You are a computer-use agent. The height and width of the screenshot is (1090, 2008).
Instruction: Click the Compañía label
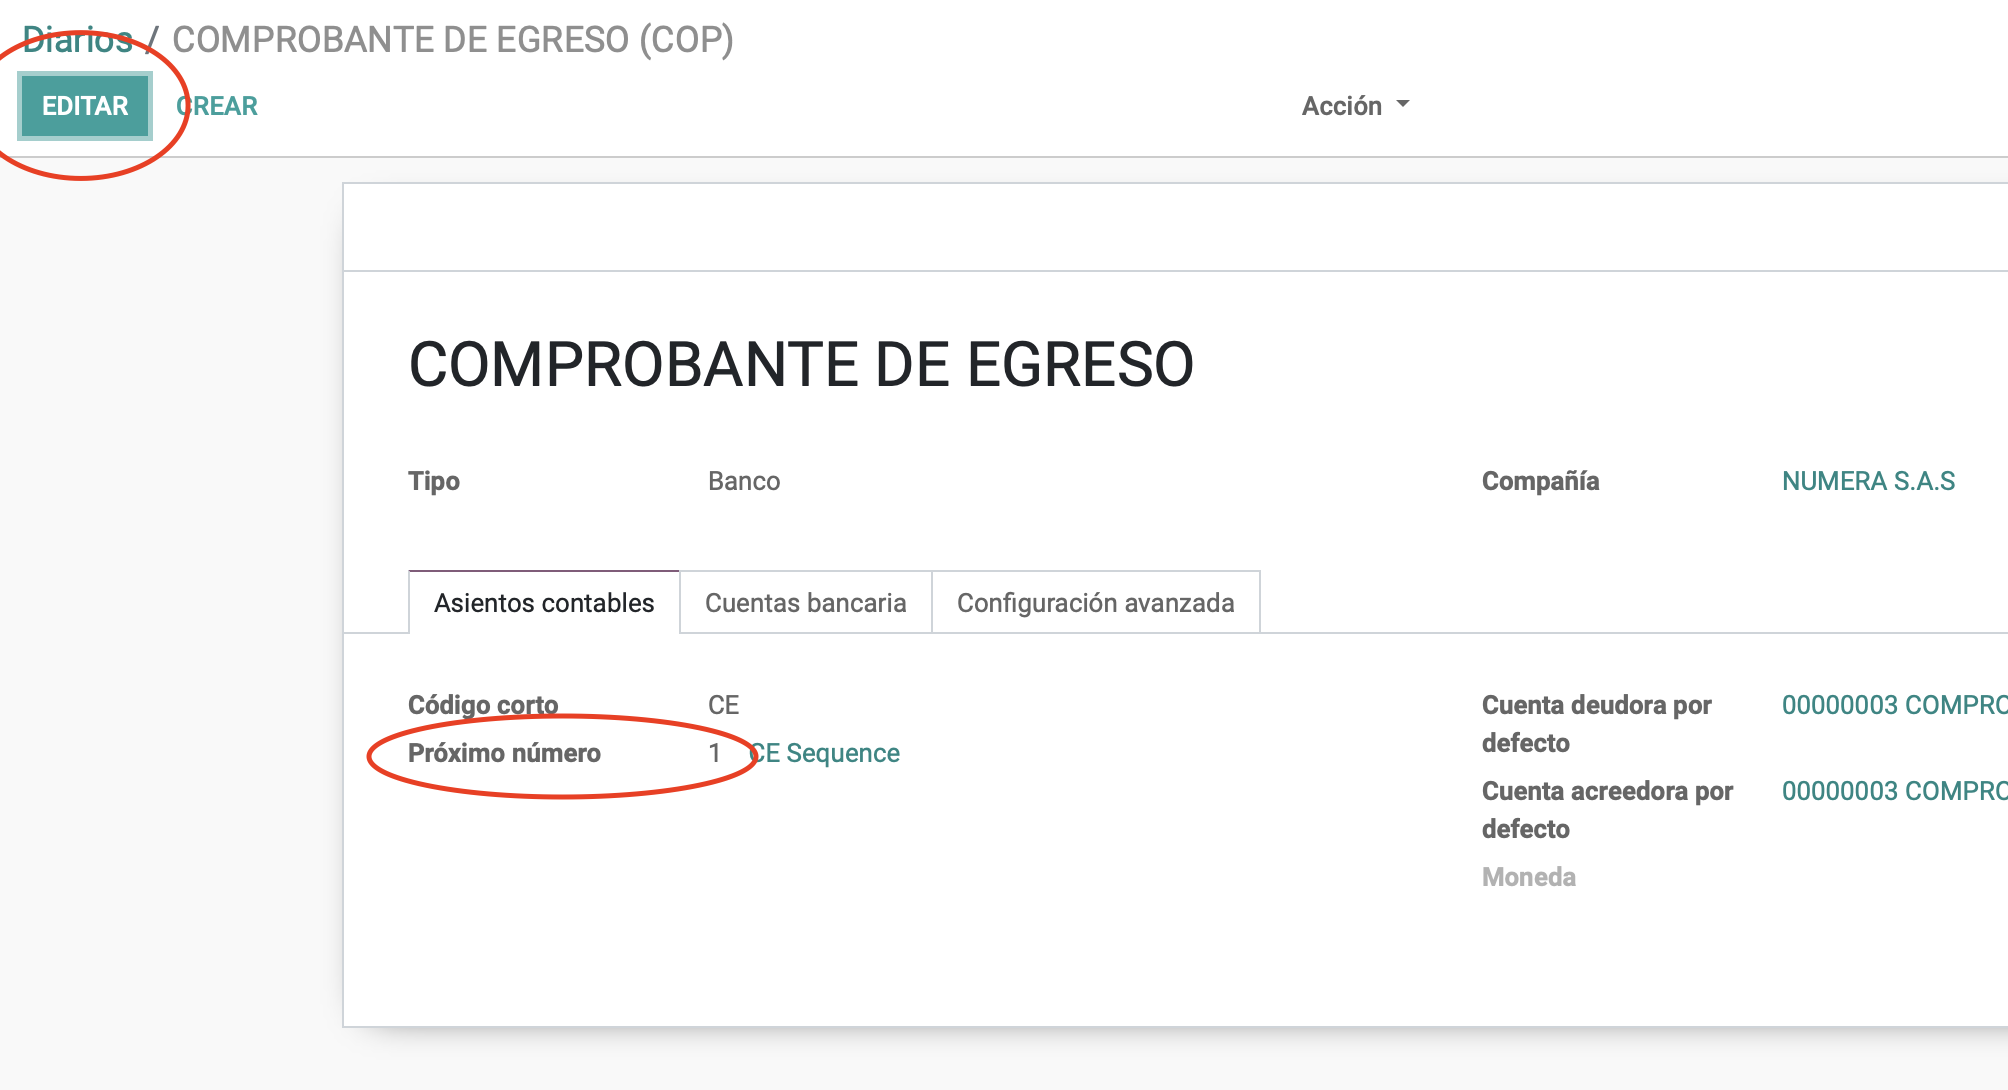click(x=1540, y=481)
